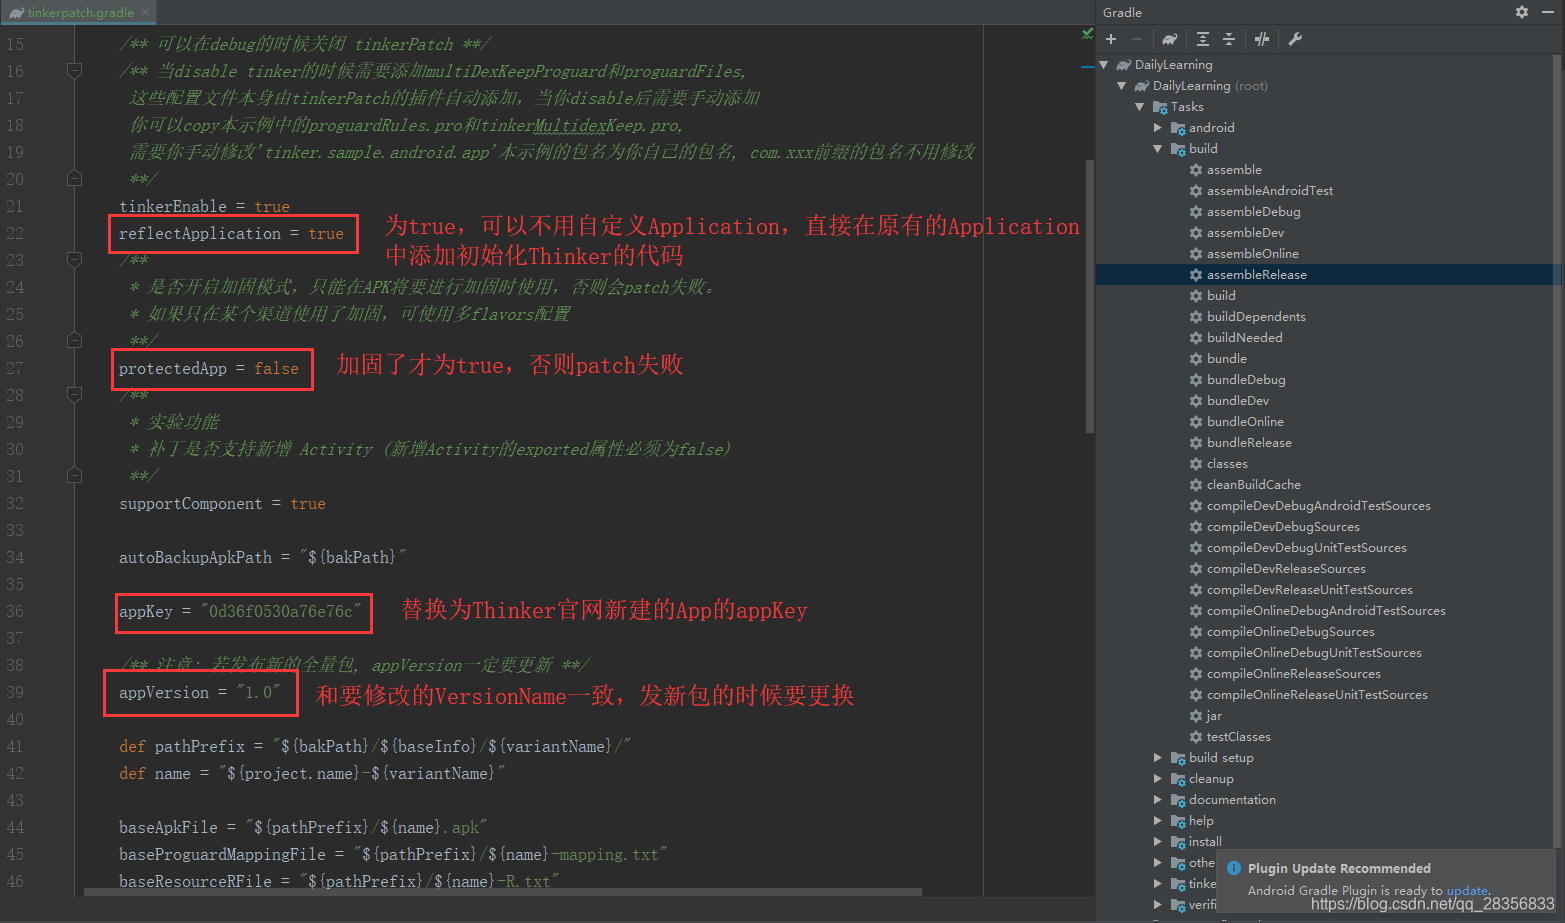
Task: Collapse the build task group
Action: 1158,148
